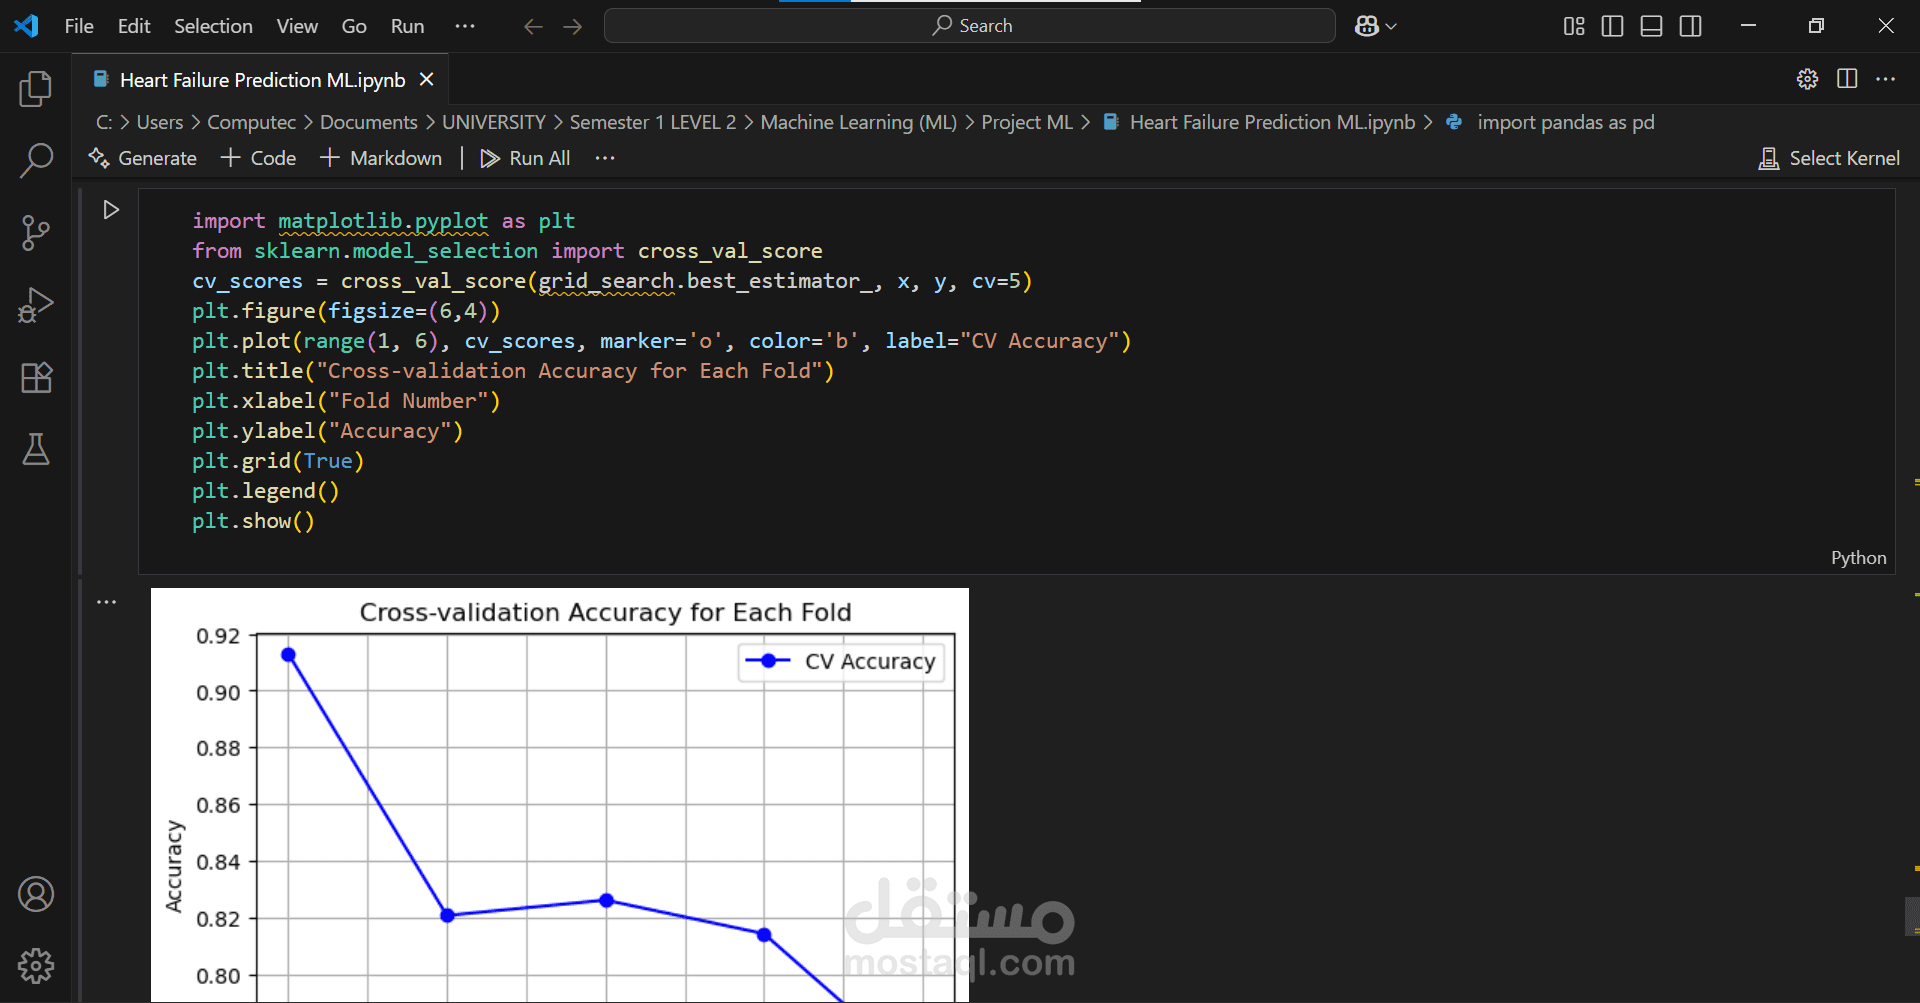Select the Heart Failure Prediction ML.ipynb tab
The width and height of the screenshot is (1920, 1003).
pos(262,80)
